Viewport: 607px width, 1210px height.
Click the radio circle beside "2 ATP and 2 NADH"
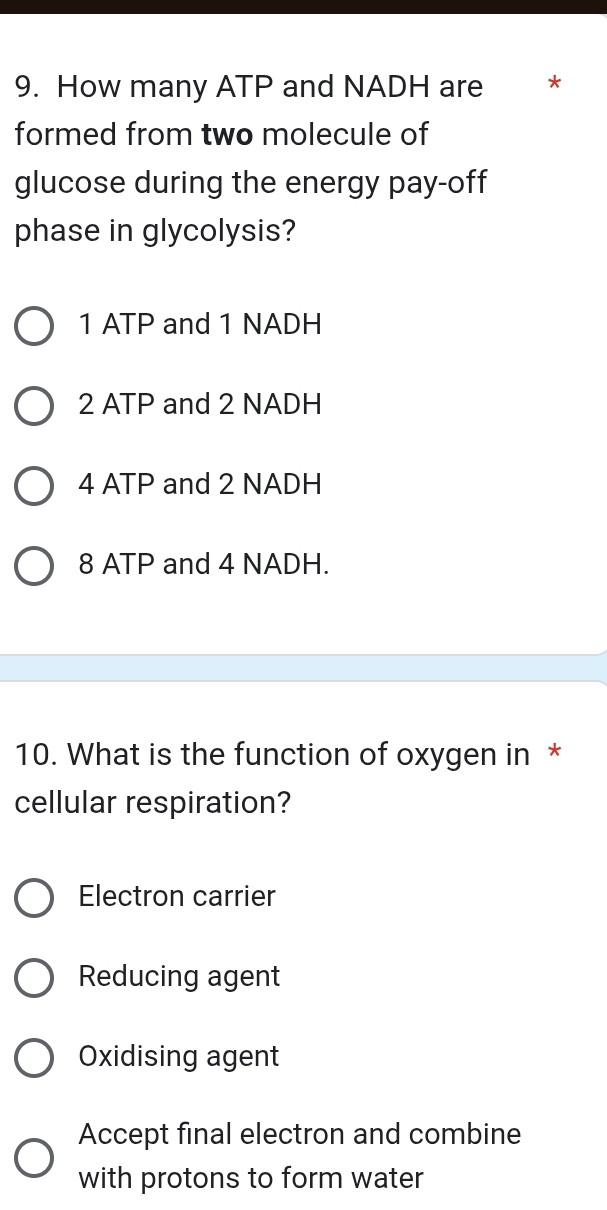(x=33, y=406)
